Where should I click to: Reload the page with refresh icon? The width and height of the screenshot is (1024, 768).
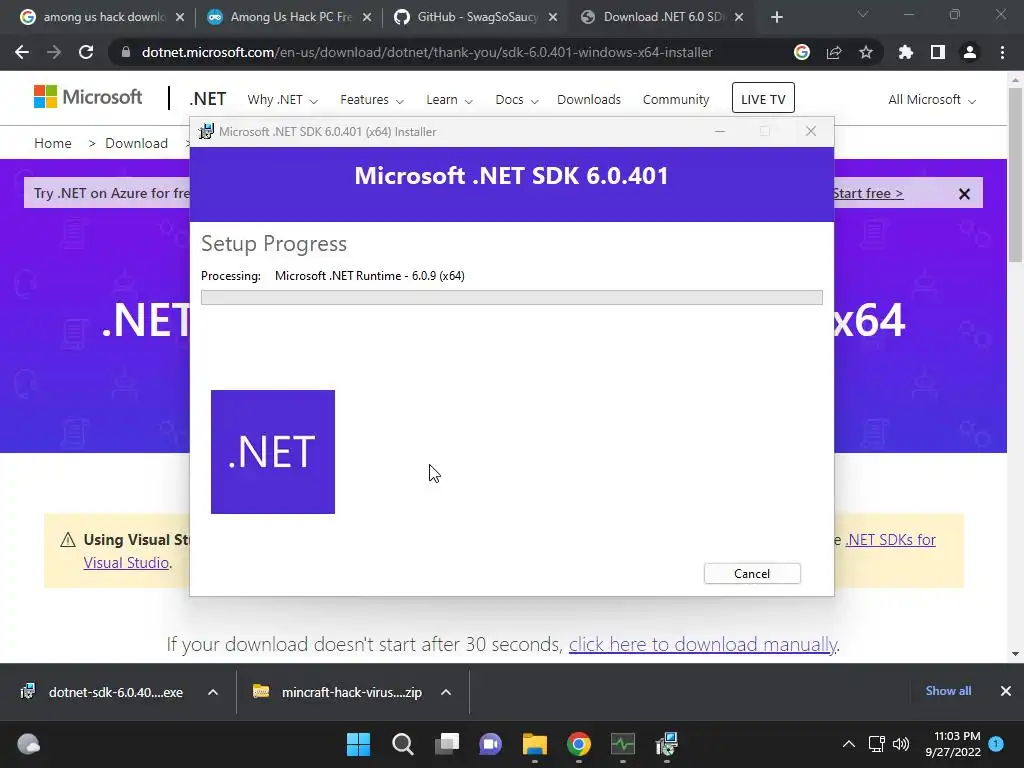pos(86,52)
